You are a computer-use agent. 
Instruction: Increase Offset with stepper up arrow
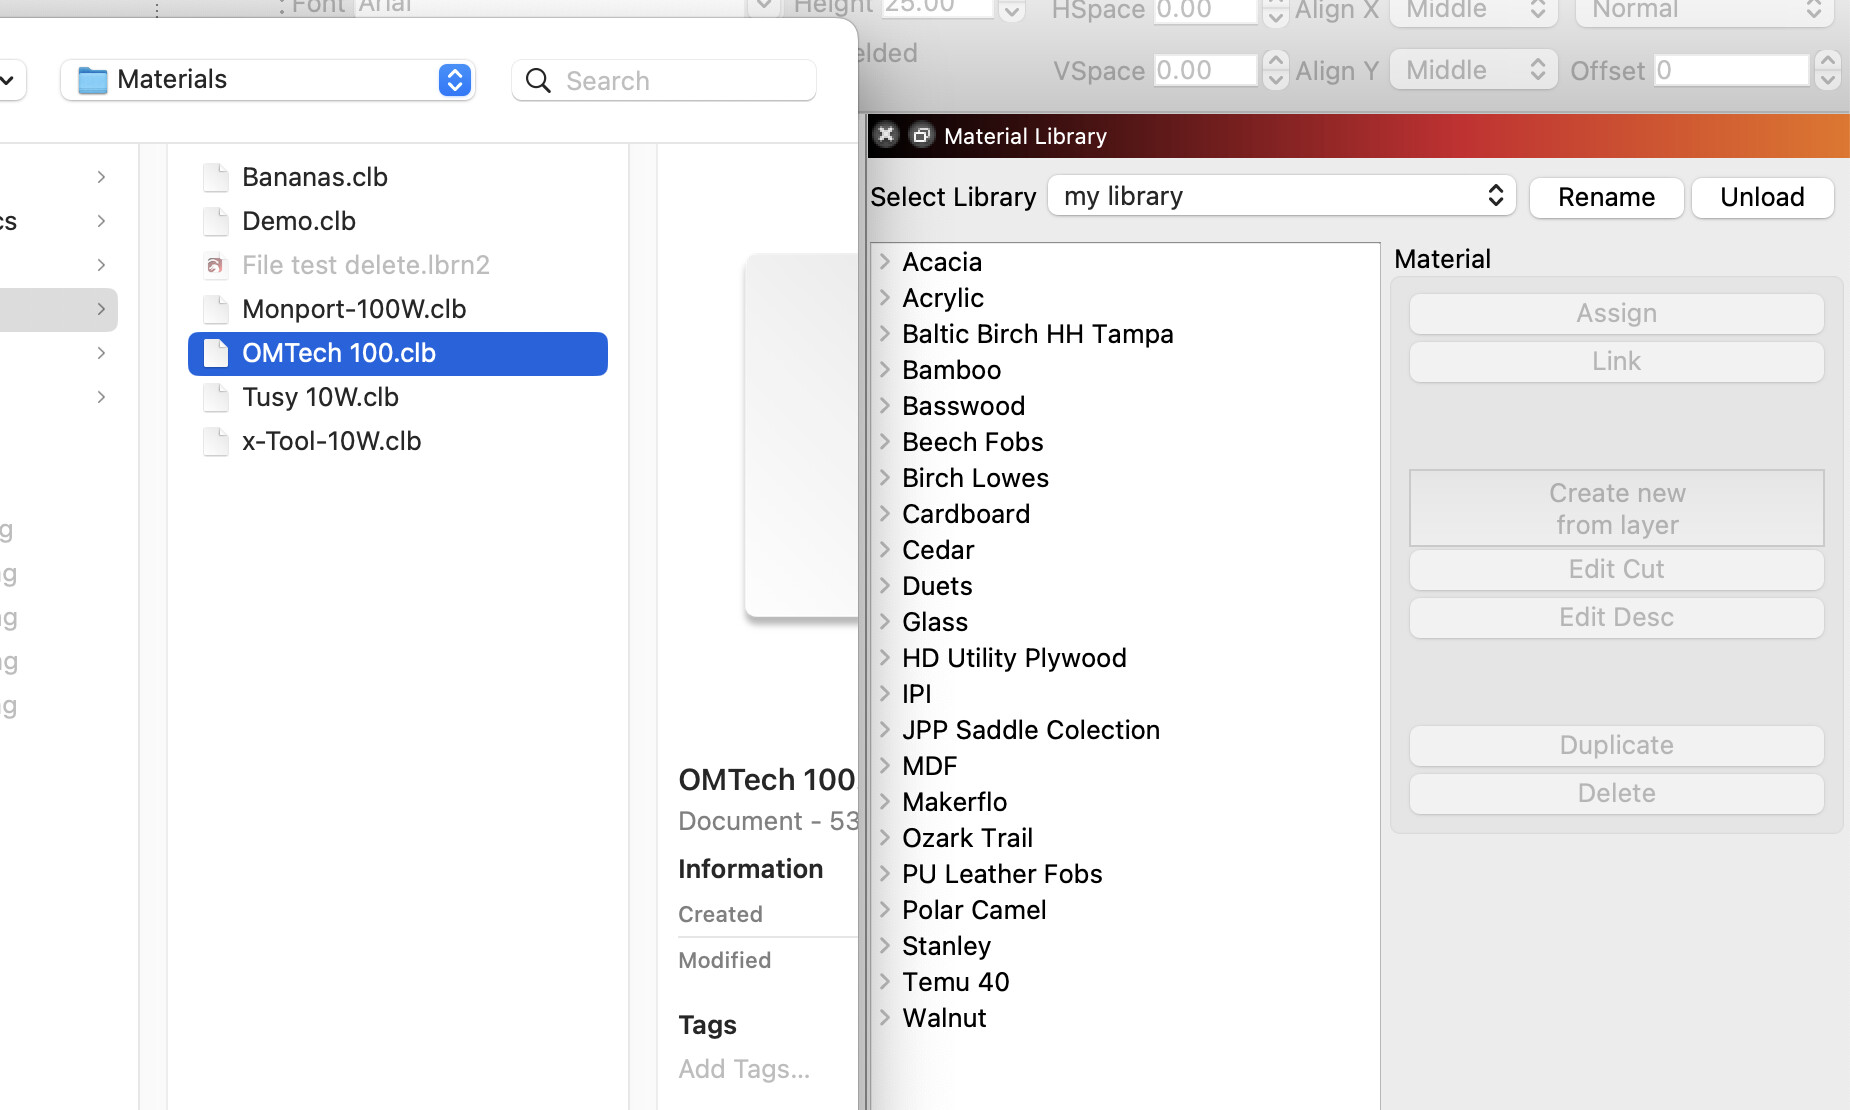coord(1827,60)
